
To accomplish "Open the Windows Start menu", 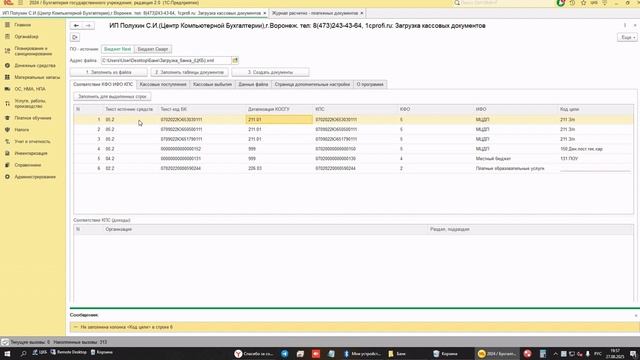I will [x=7, y=353].
